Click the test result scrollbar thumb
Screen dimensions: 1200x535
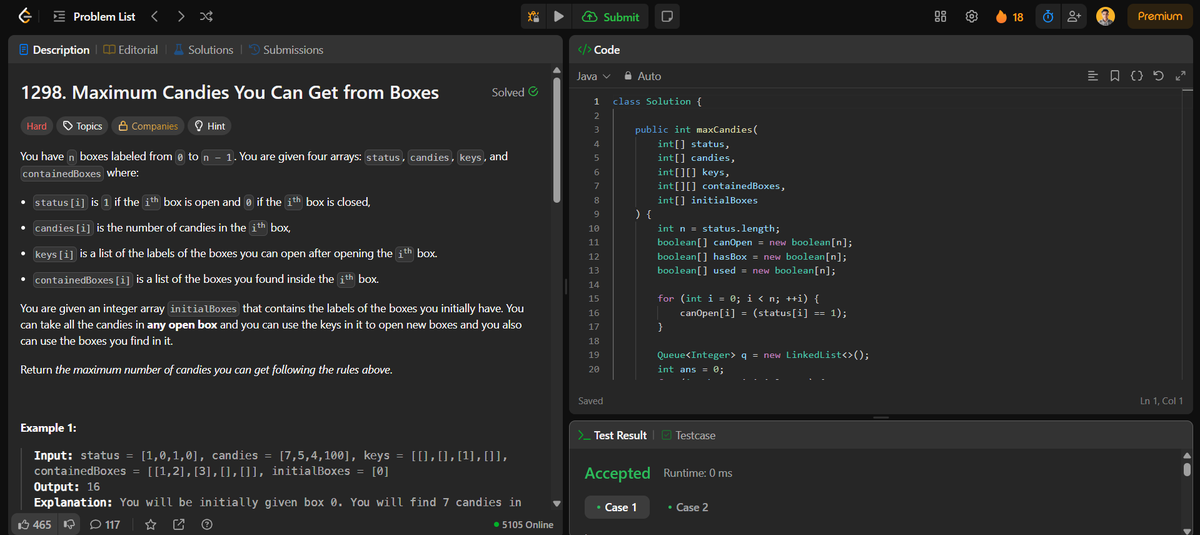[1187, 469]
